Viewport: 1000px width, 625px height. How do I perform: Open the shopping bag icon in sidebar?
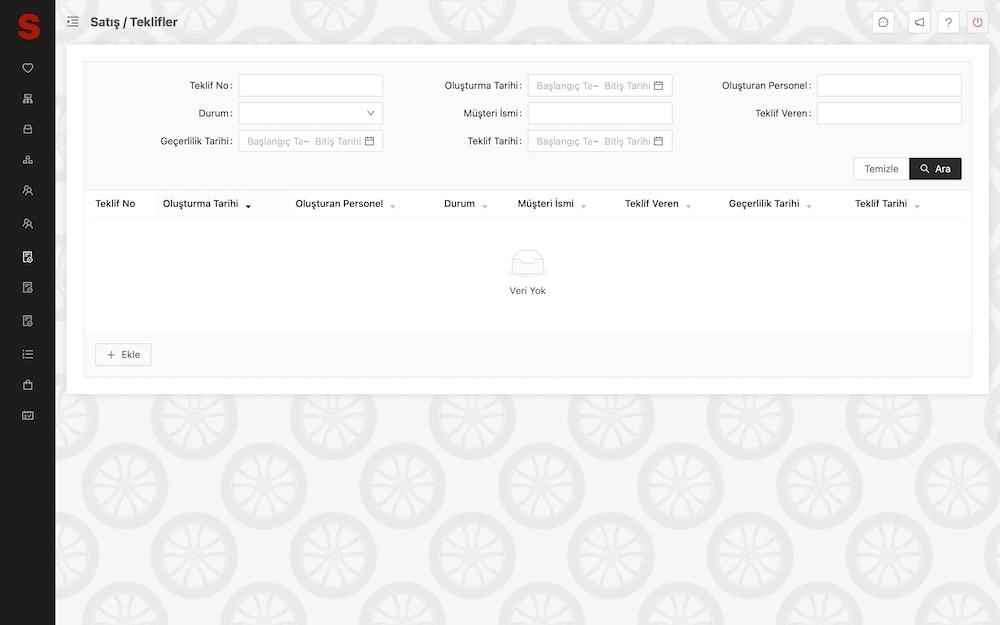click(x=28, y=384)
